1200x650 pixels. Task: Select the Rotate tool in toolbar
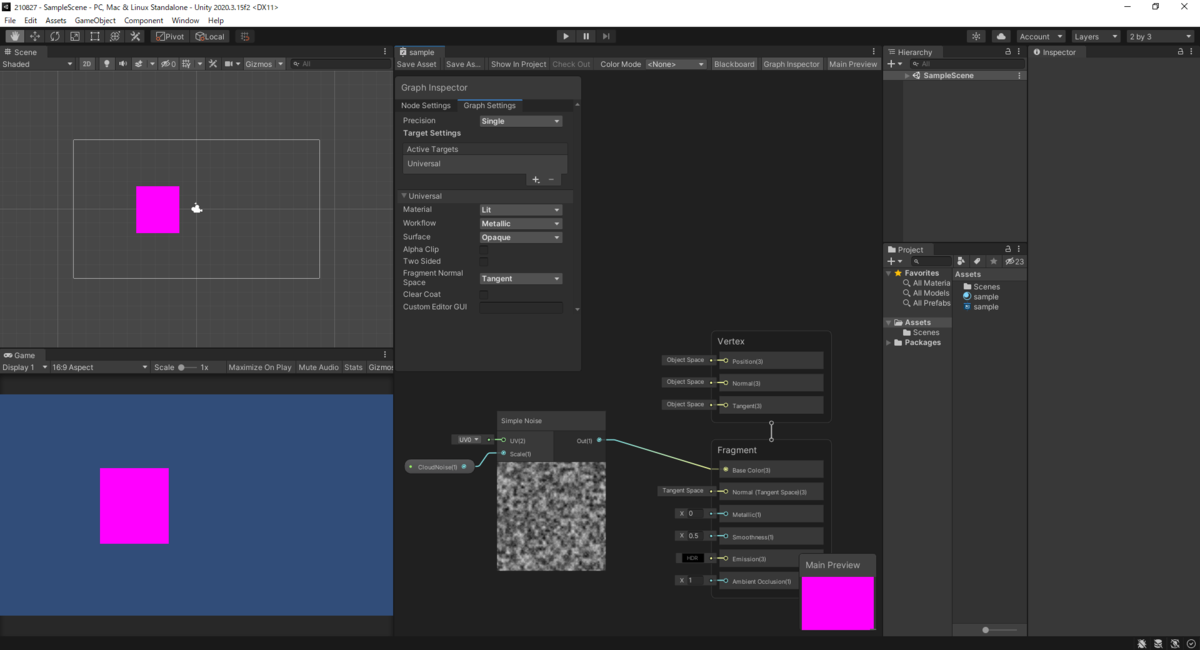pyautogui.click(x=55, y=36)
